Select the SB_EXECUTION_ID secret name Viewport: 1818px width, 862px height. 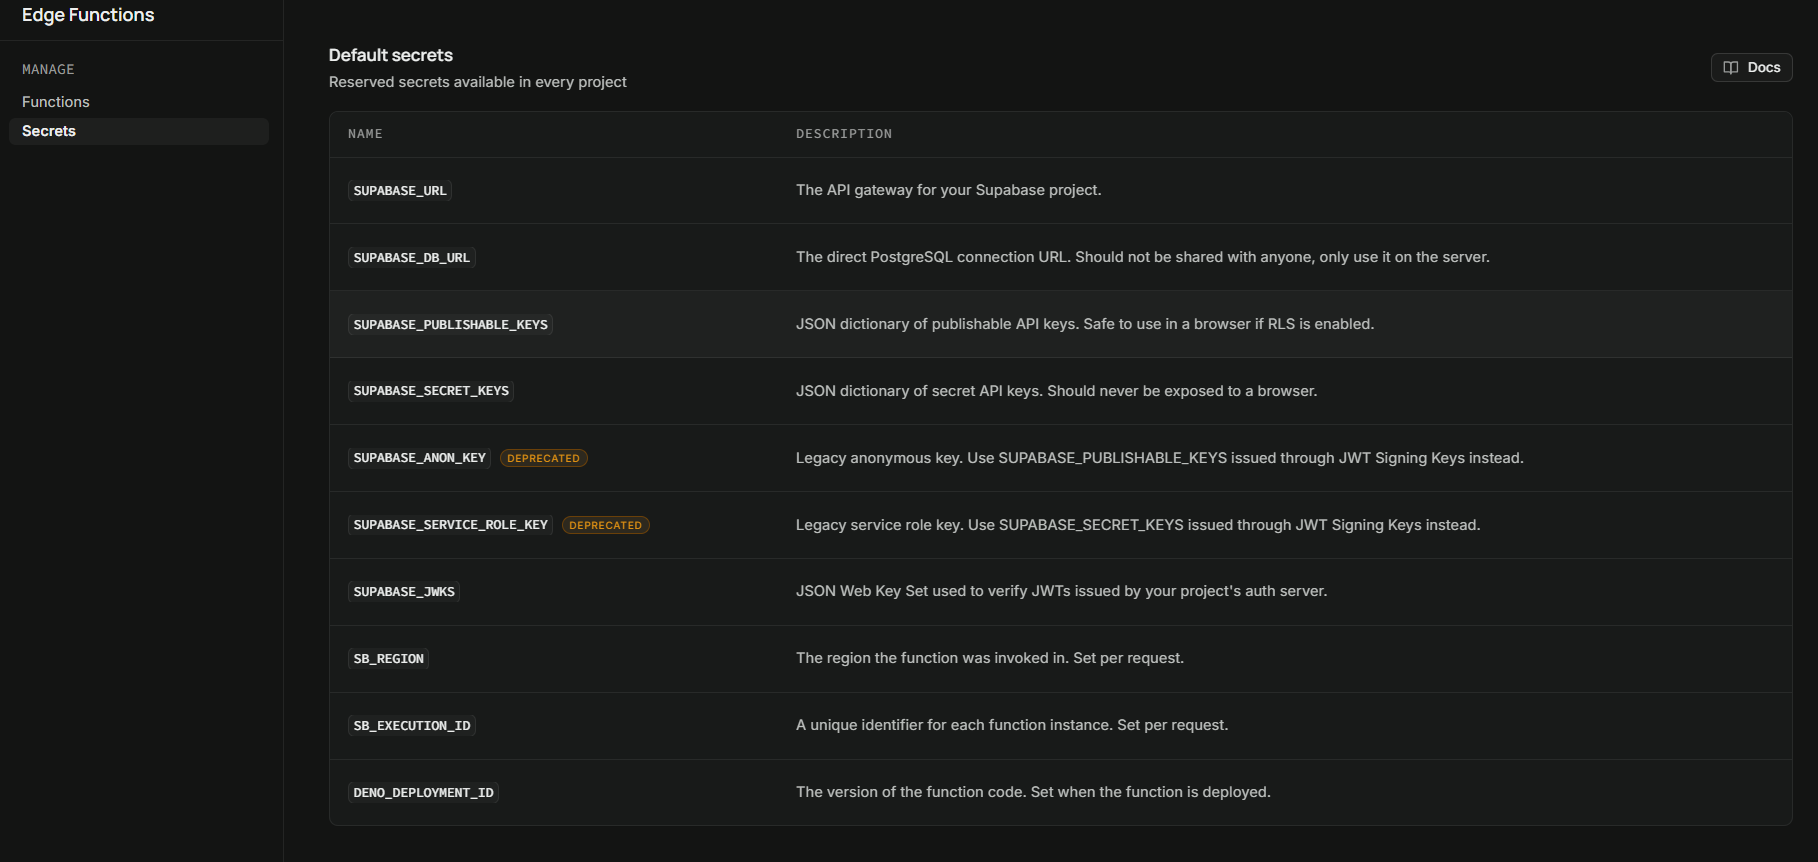pos(412,726)
